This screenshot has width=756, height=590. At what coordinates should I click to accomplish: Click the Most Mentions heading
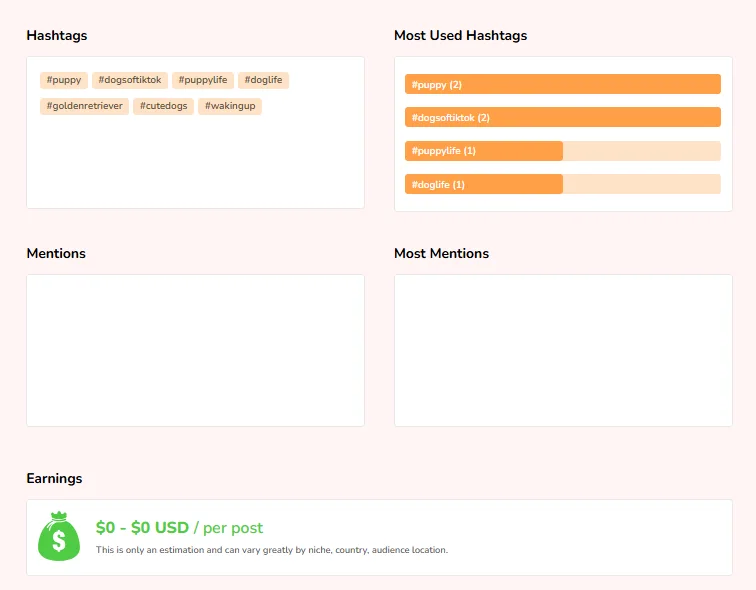[x=441, y=254]
